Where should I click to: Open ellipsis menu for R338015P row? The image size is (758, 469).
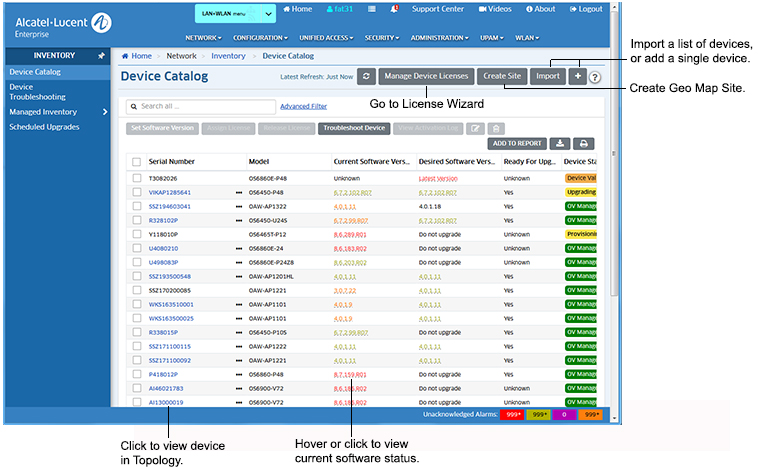[x=239, y=333]
